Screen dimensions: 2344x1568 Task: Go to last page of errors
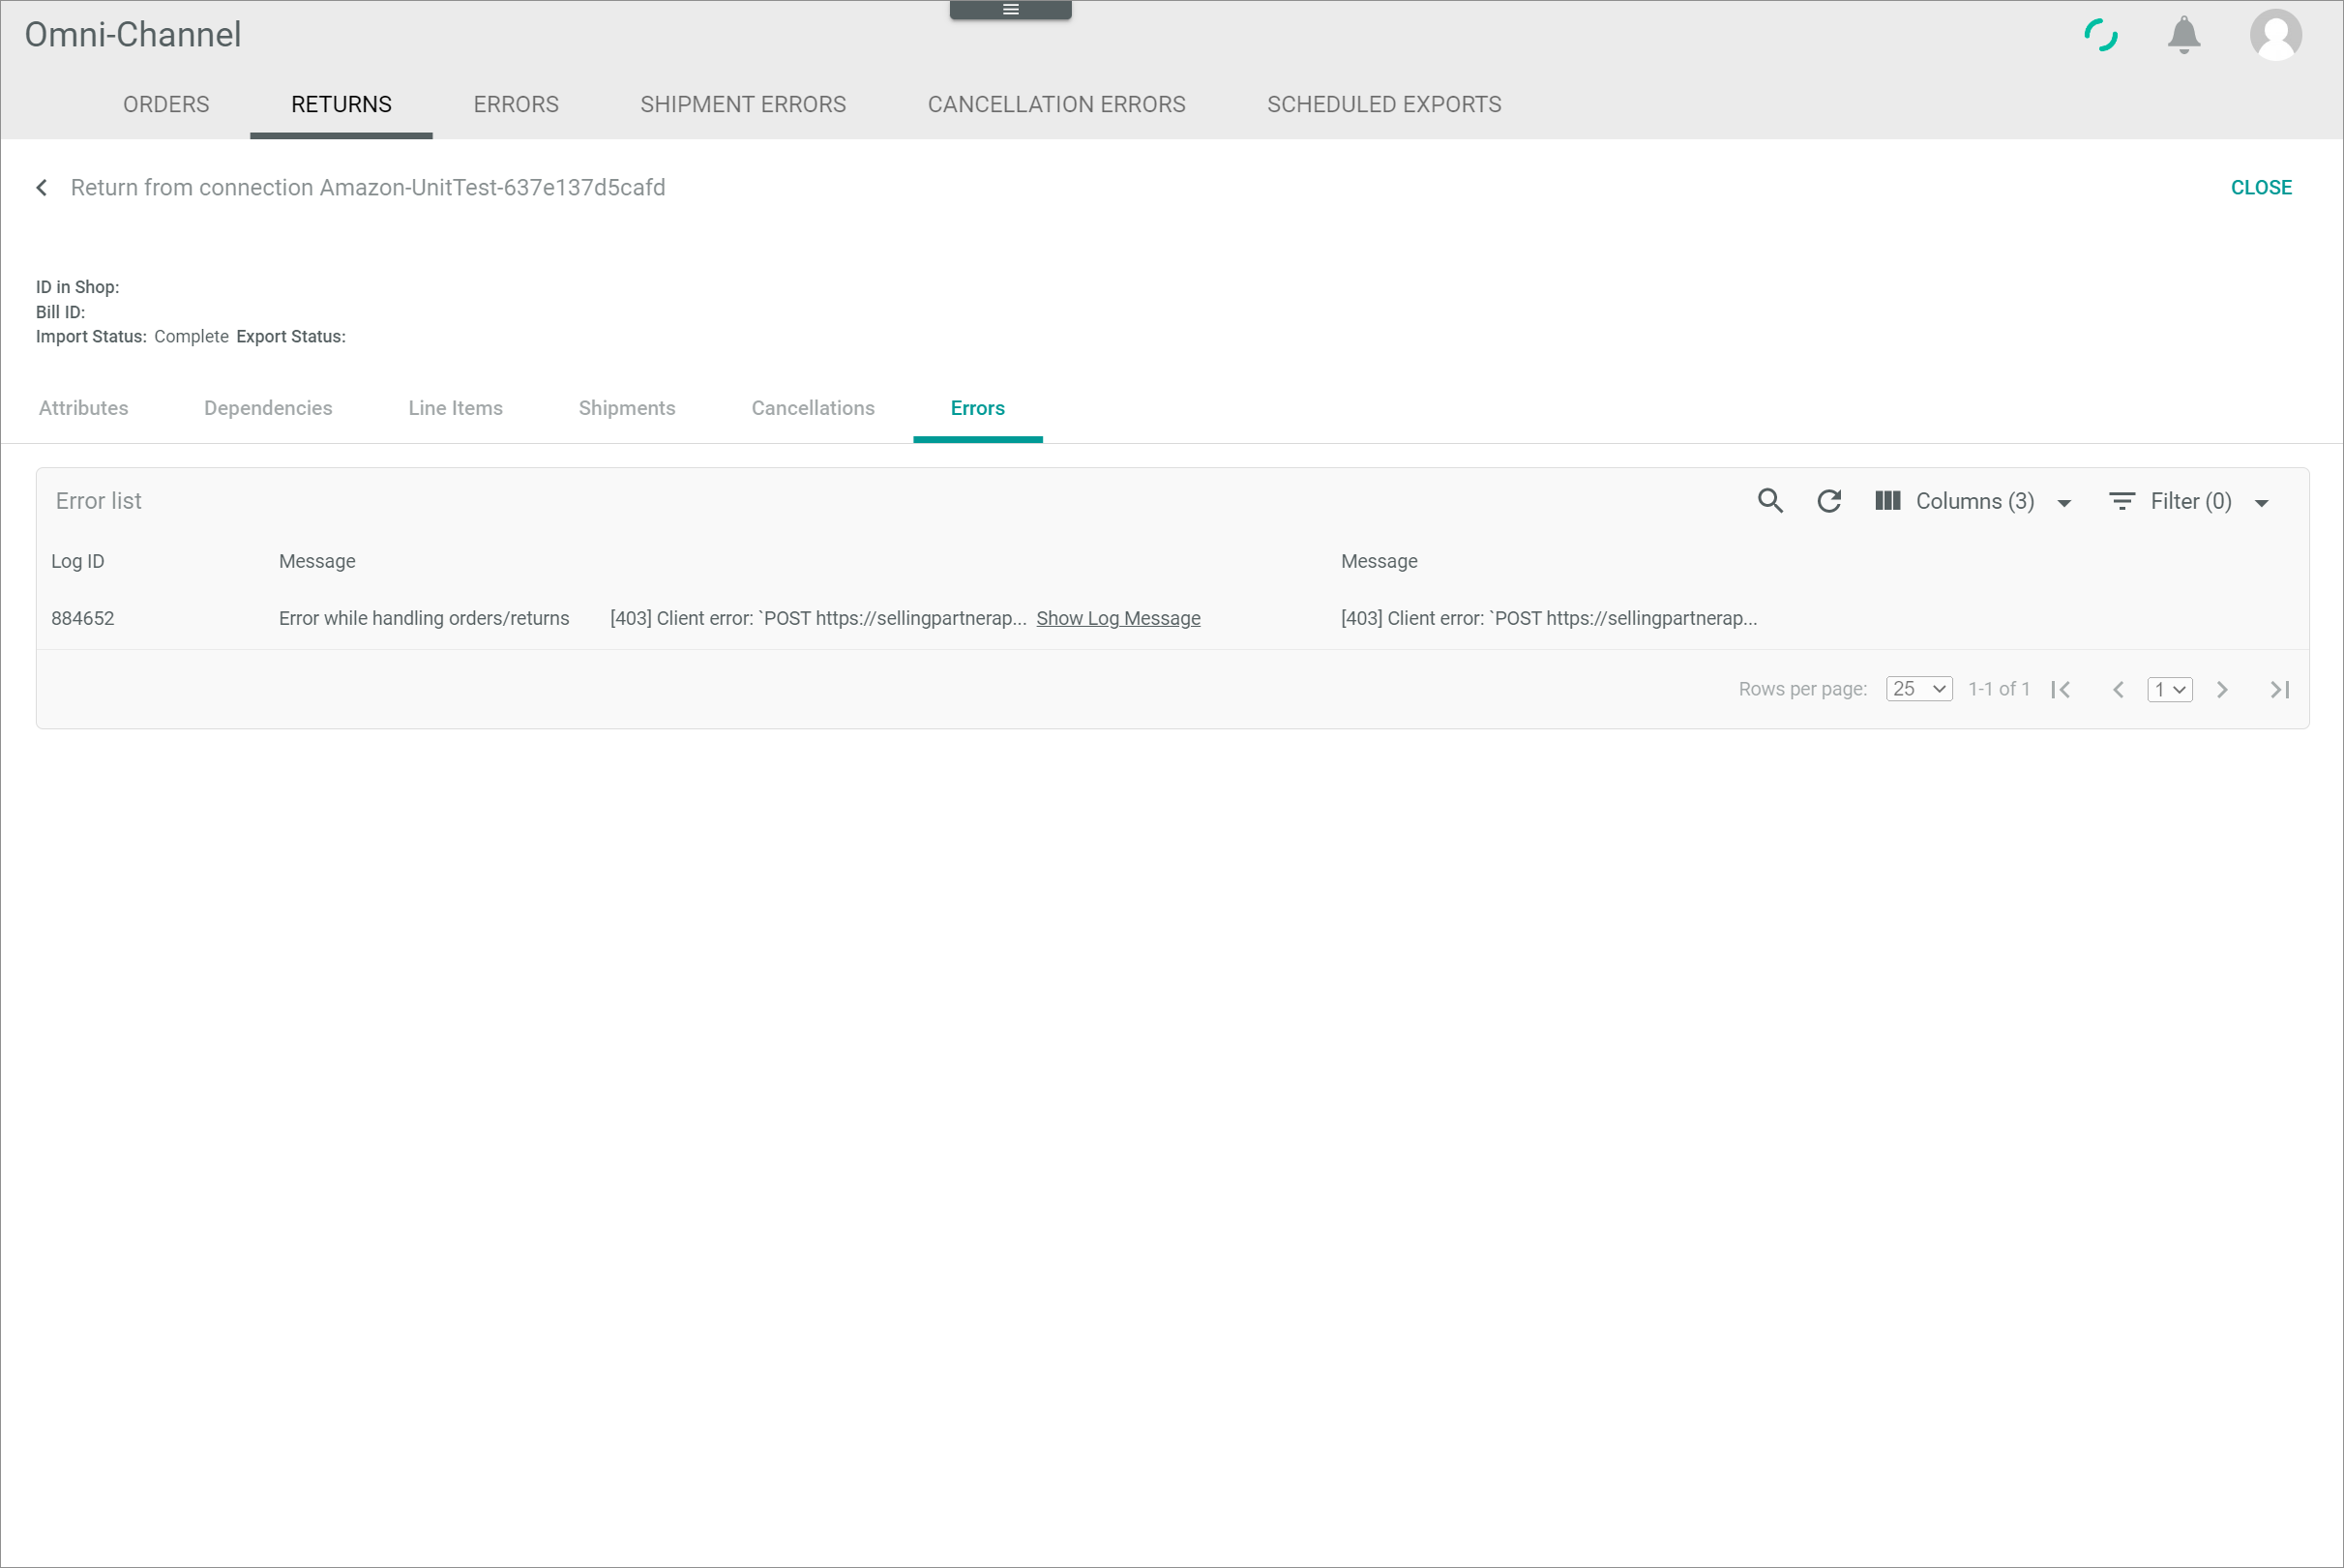(x=2279, y=690)
